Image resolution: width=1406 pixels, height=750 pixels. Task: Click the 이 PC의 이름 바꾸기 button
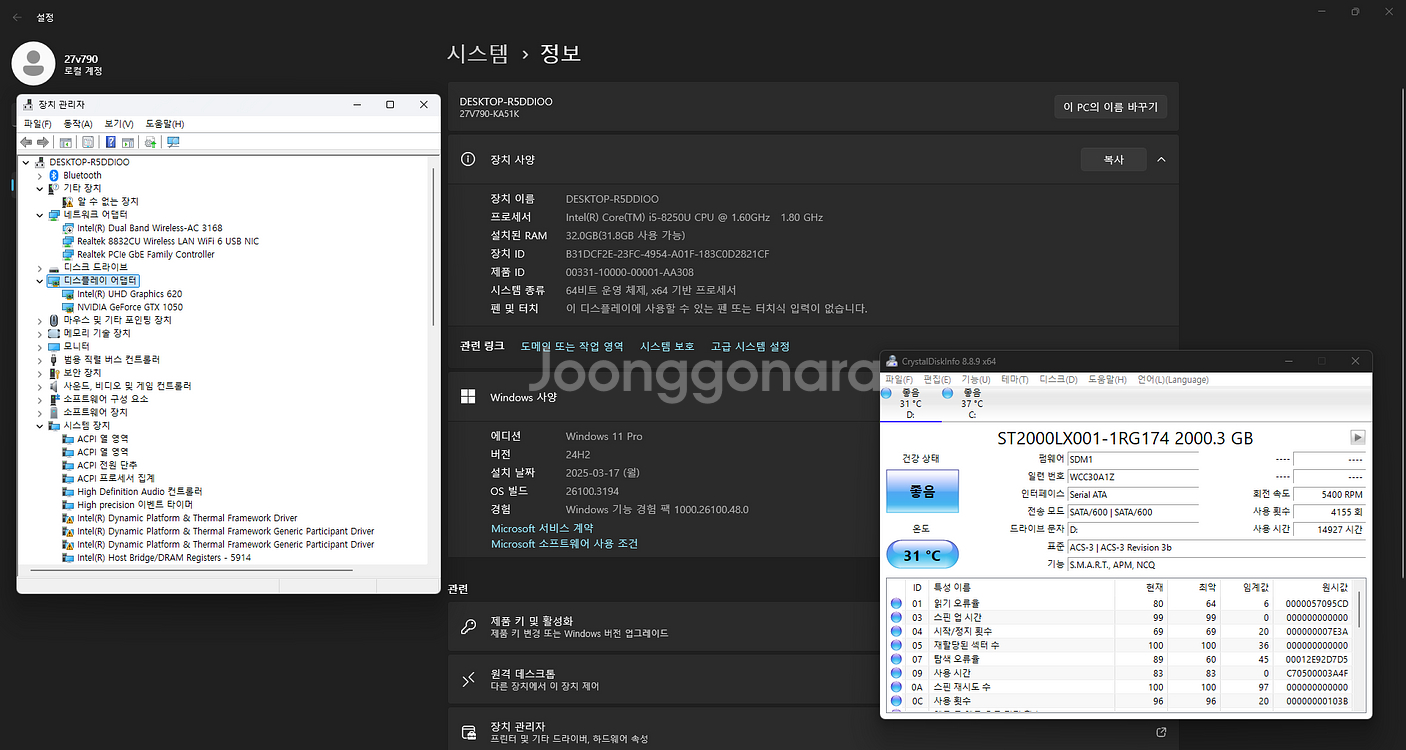(x=1110, y=106)
